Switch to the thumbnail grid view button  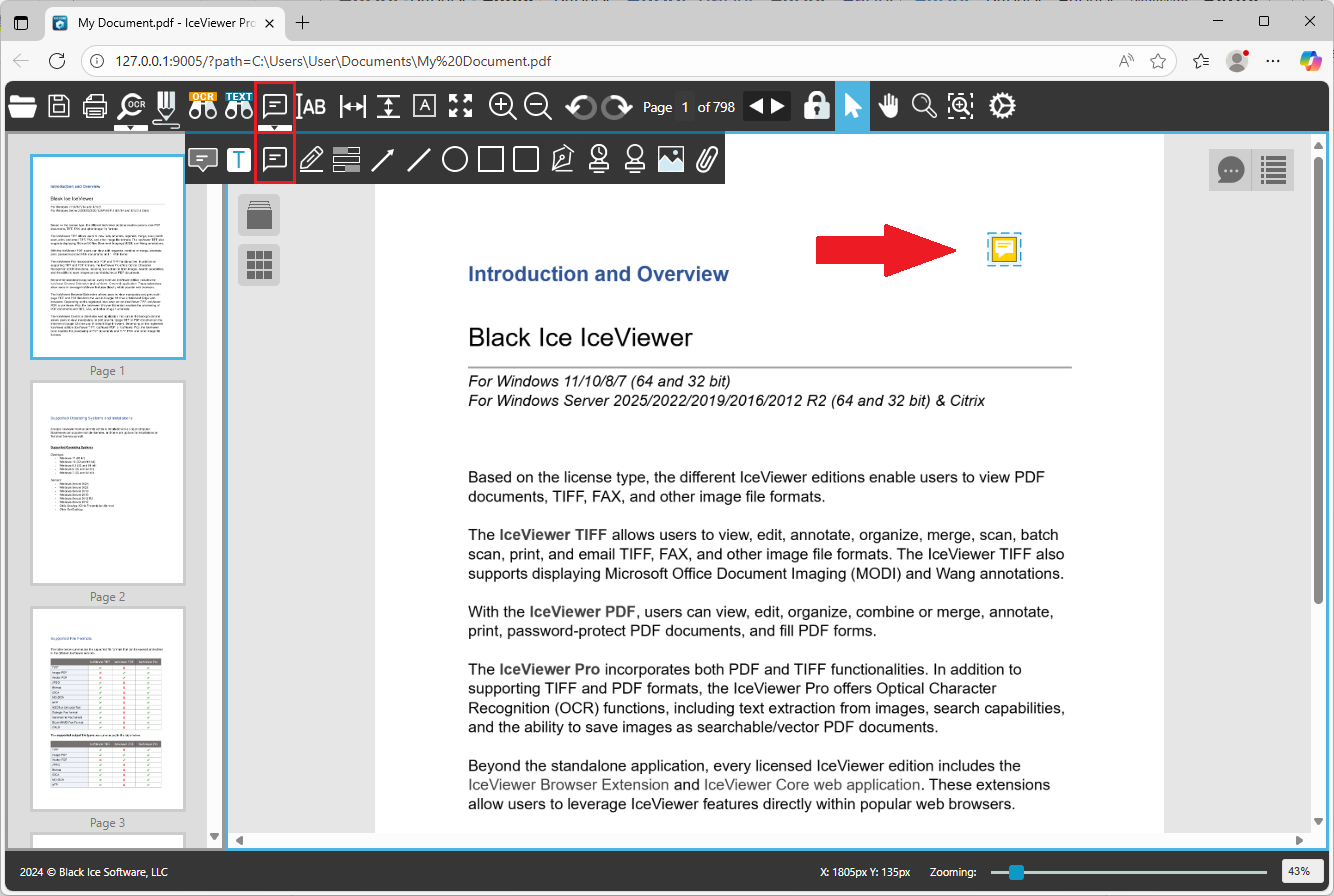259,264
